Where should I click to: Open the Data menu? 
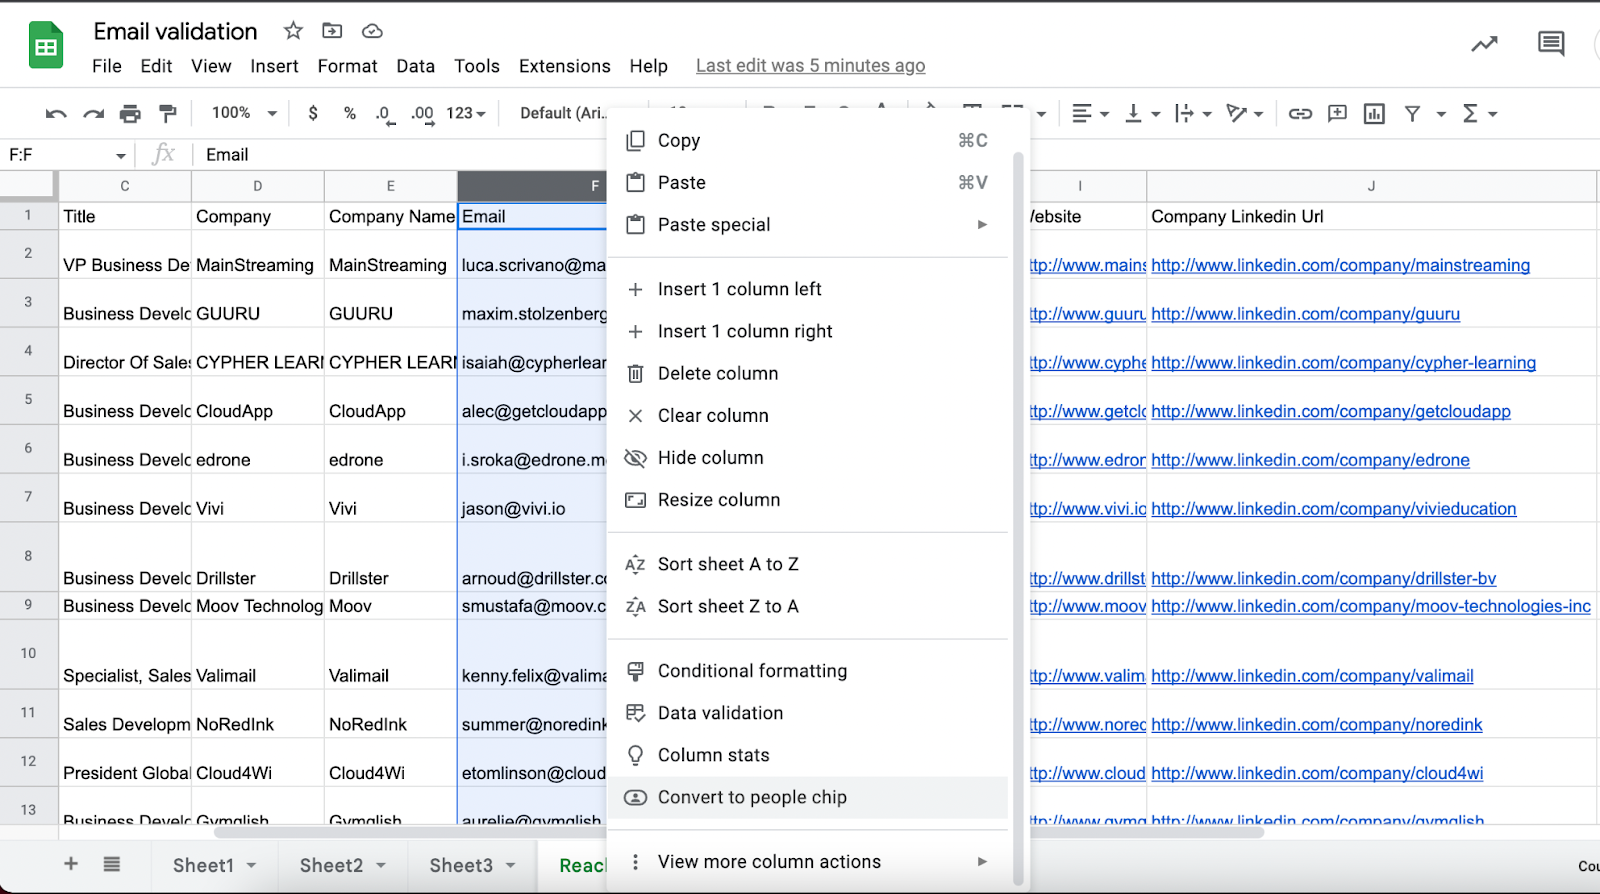point(415,66)
